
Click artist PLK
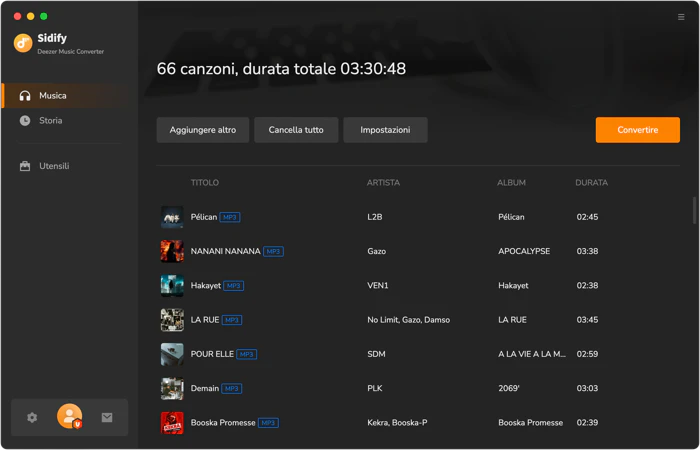click(x=375, y=388)
